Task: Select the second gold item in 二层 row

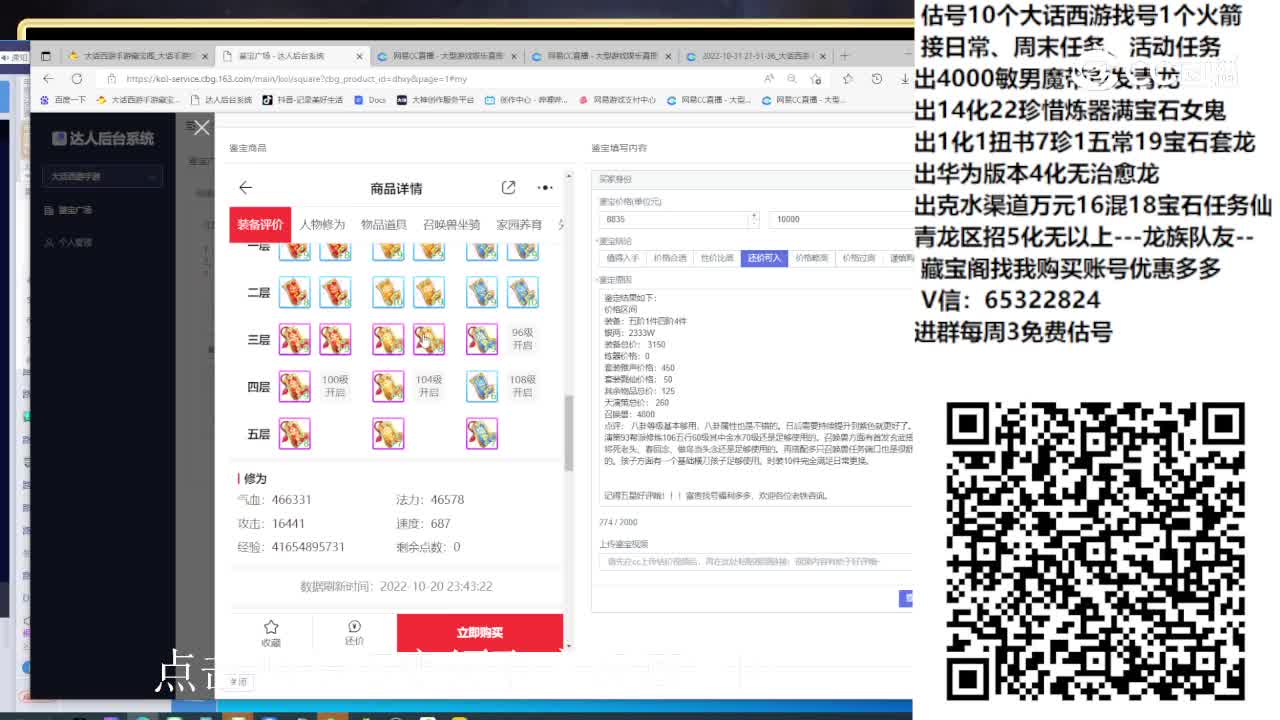Action: (x=429, y=292)
